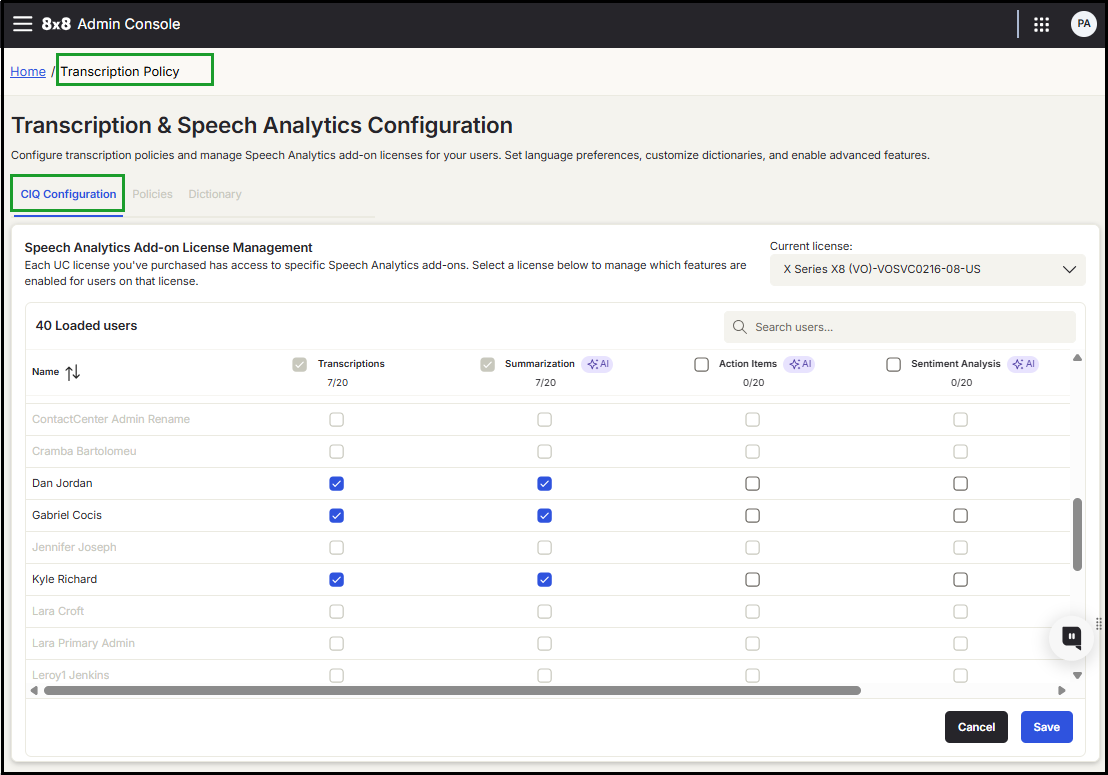Viewport: 1108px width, 775px height.
Task: Enable Action Items for Kyle Richard
Action: pyautogui.click(x=752, y=580)
